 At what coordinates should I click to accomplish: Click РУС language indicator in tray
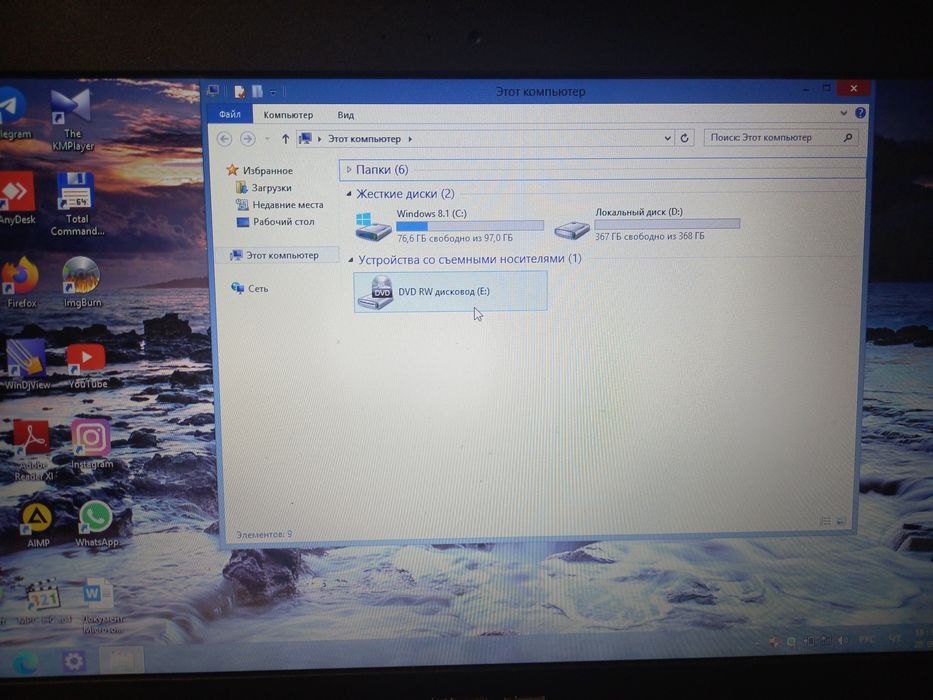[x=866, y=639]
